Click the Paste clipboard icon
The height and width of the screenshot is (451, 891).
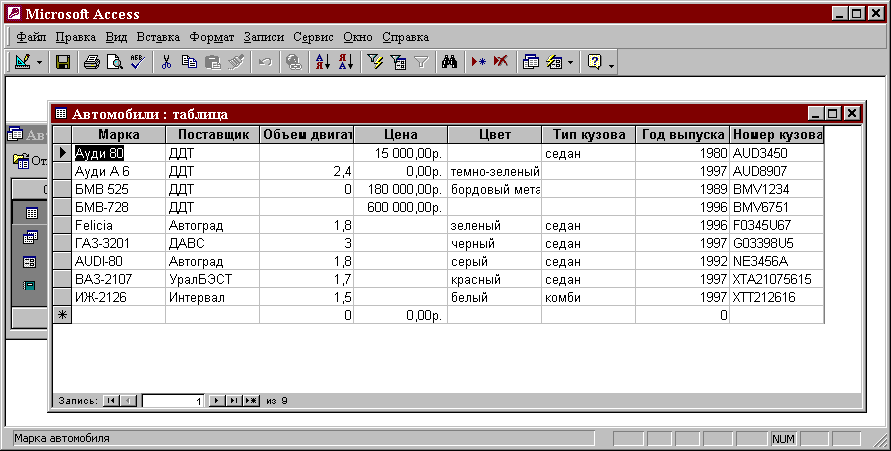pyautogui.click(x=213, y=61)
